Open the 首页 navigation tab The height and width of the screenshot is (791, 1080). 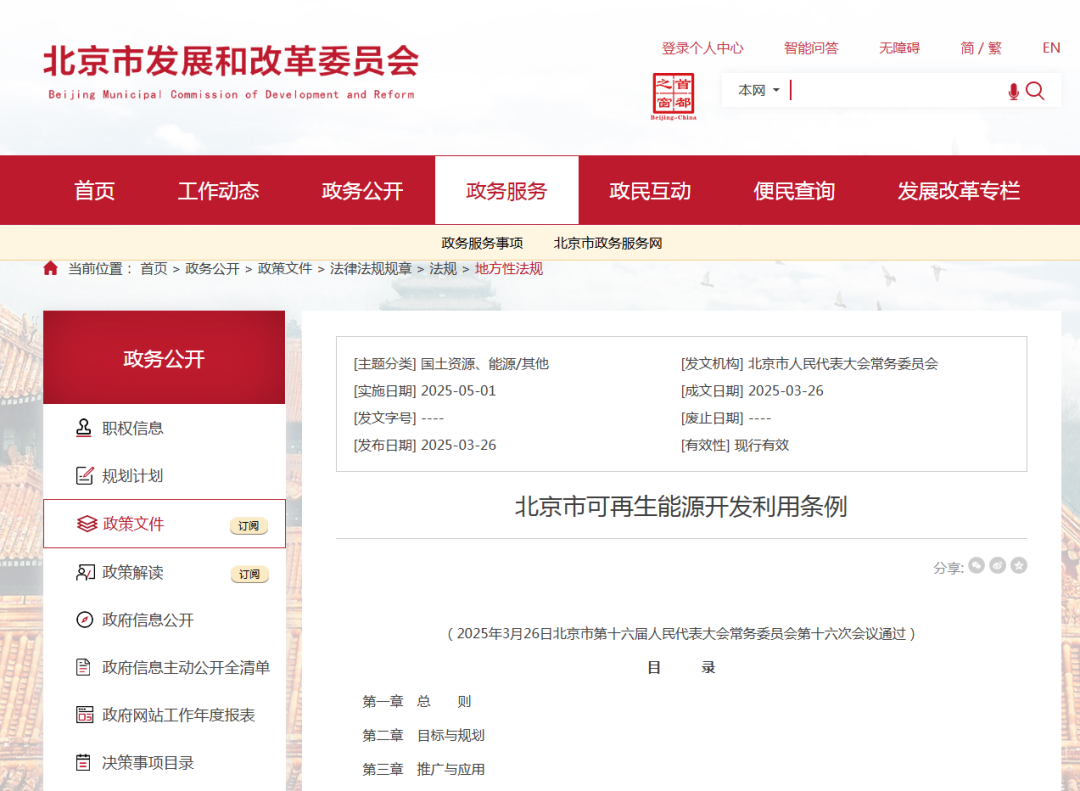[94, 190]
